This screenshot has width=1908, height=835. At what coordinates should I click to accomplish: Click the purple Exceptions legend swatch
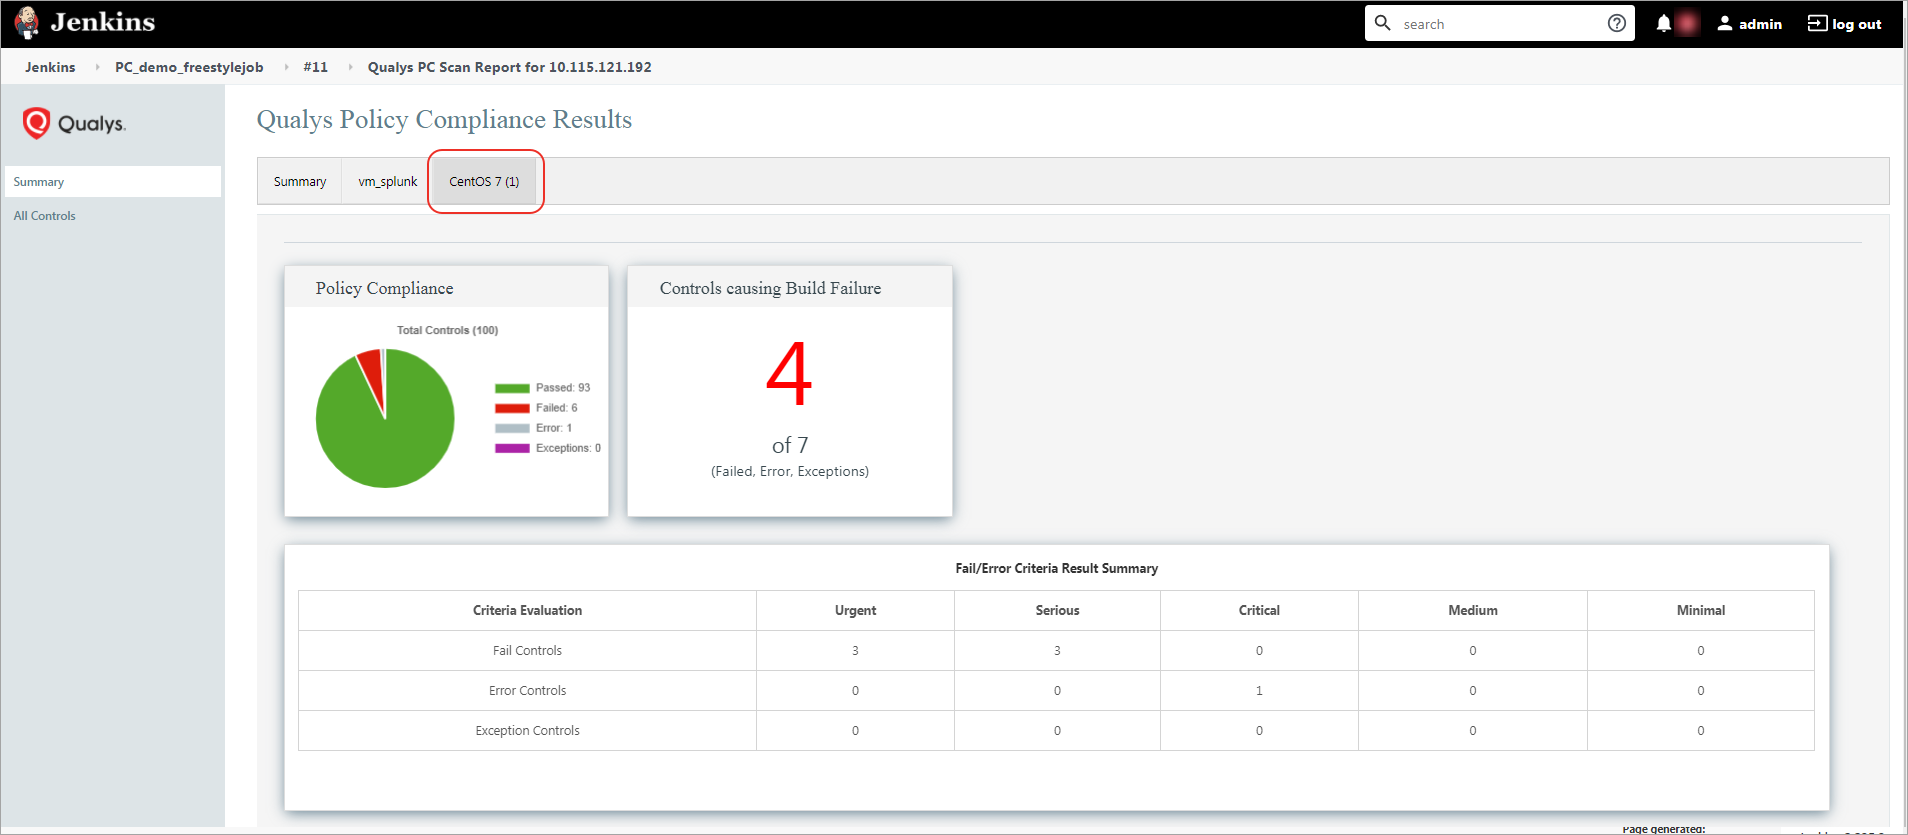point(512,448)
